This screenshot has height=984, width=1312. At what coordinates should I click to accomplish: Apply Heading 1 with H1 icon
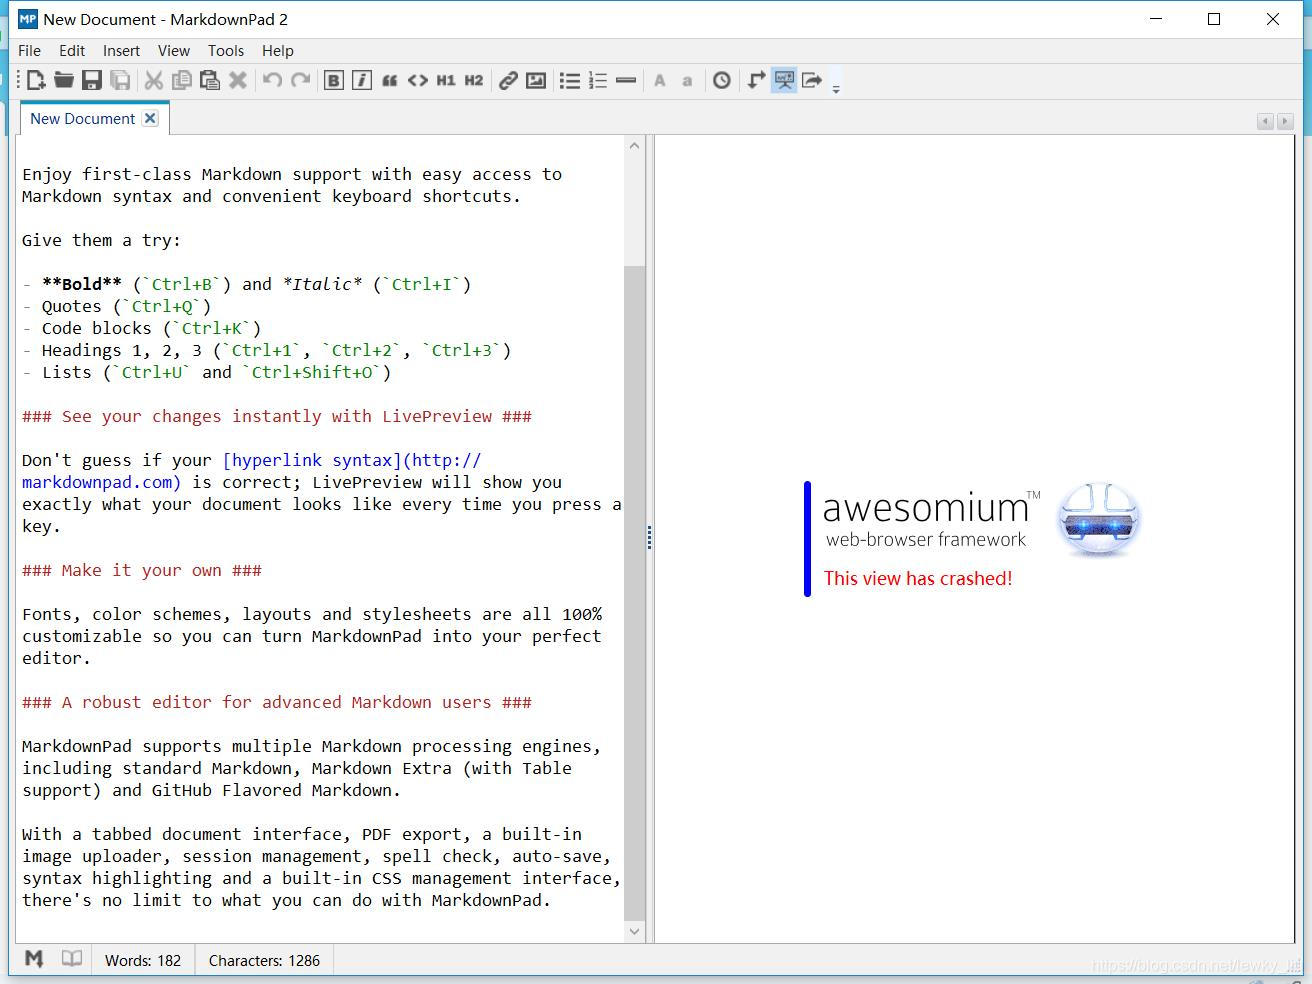[x=446, y=81]
